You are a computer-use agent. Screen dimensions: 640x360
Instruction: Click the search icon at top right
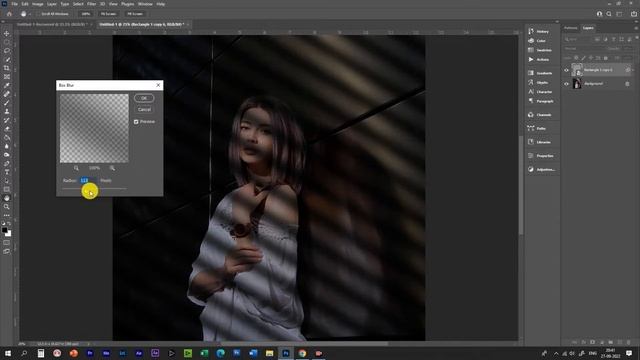(x=609, y=14)
